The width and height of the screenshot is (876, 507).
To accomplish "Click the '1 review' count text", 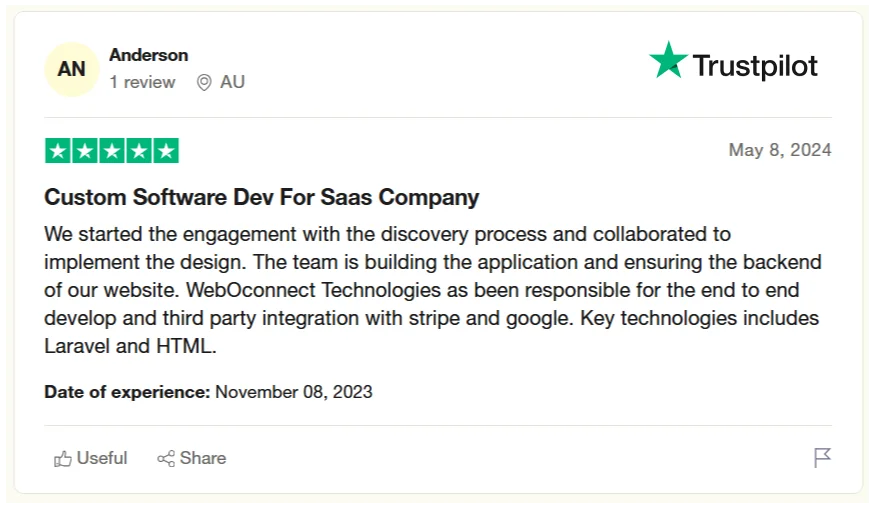I will point(142,82).
